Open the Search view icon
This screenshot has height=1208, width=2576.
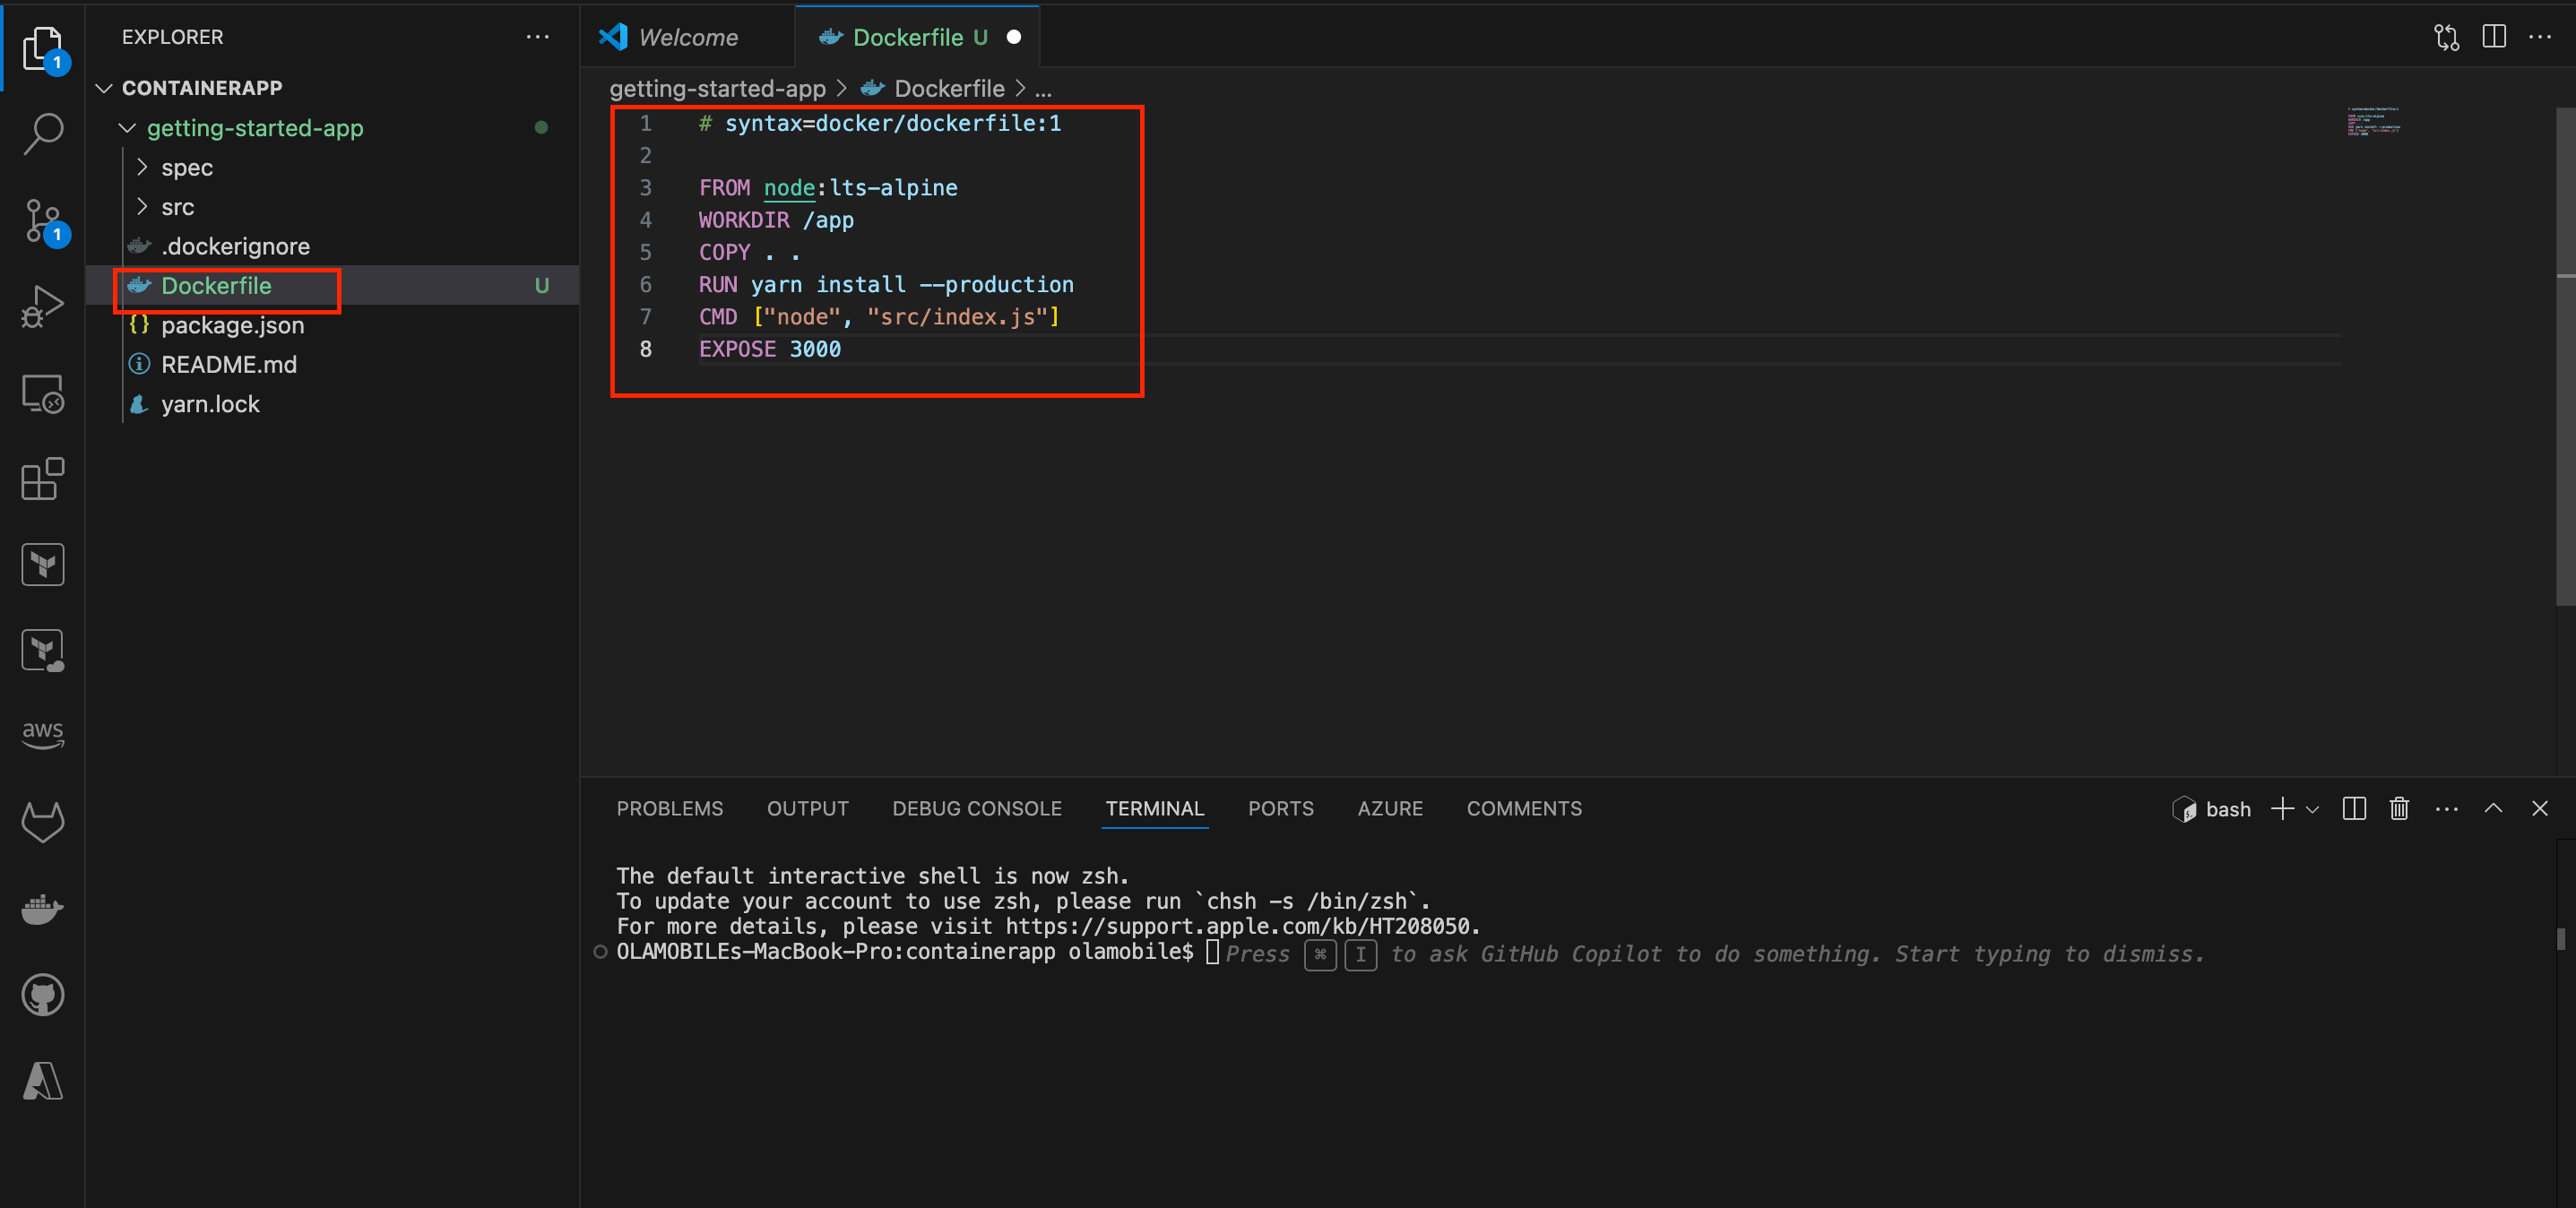coord(43,133)
